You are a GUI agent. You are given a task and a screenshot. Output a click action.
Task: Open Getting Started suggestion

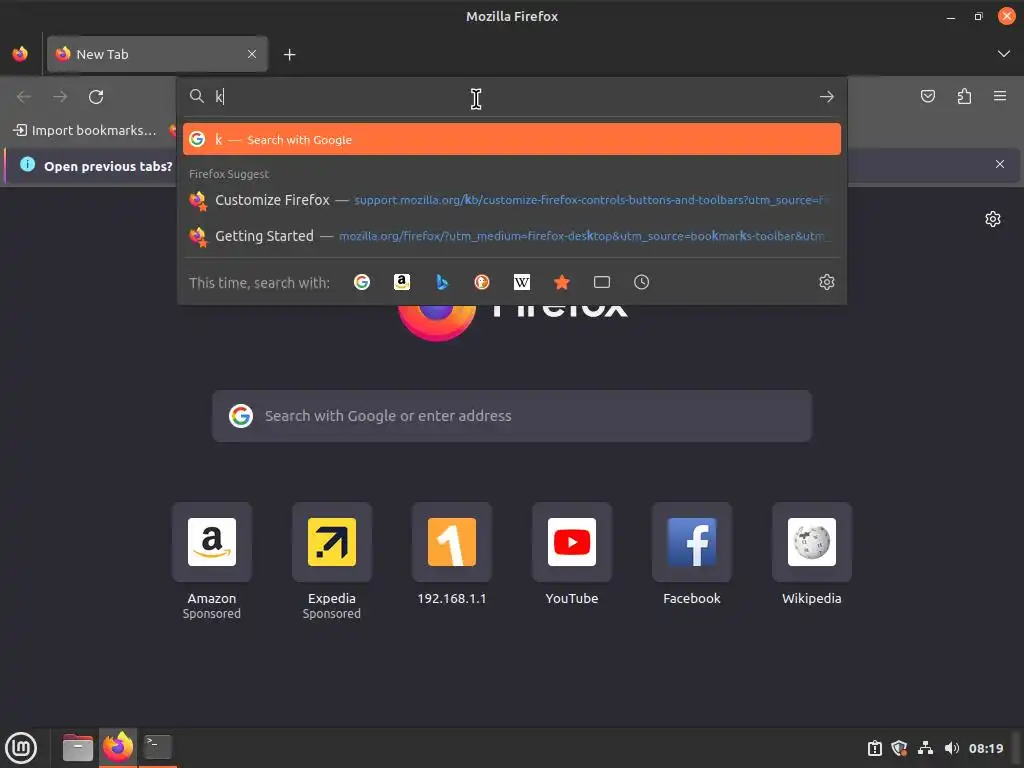(x=512, y=236)
